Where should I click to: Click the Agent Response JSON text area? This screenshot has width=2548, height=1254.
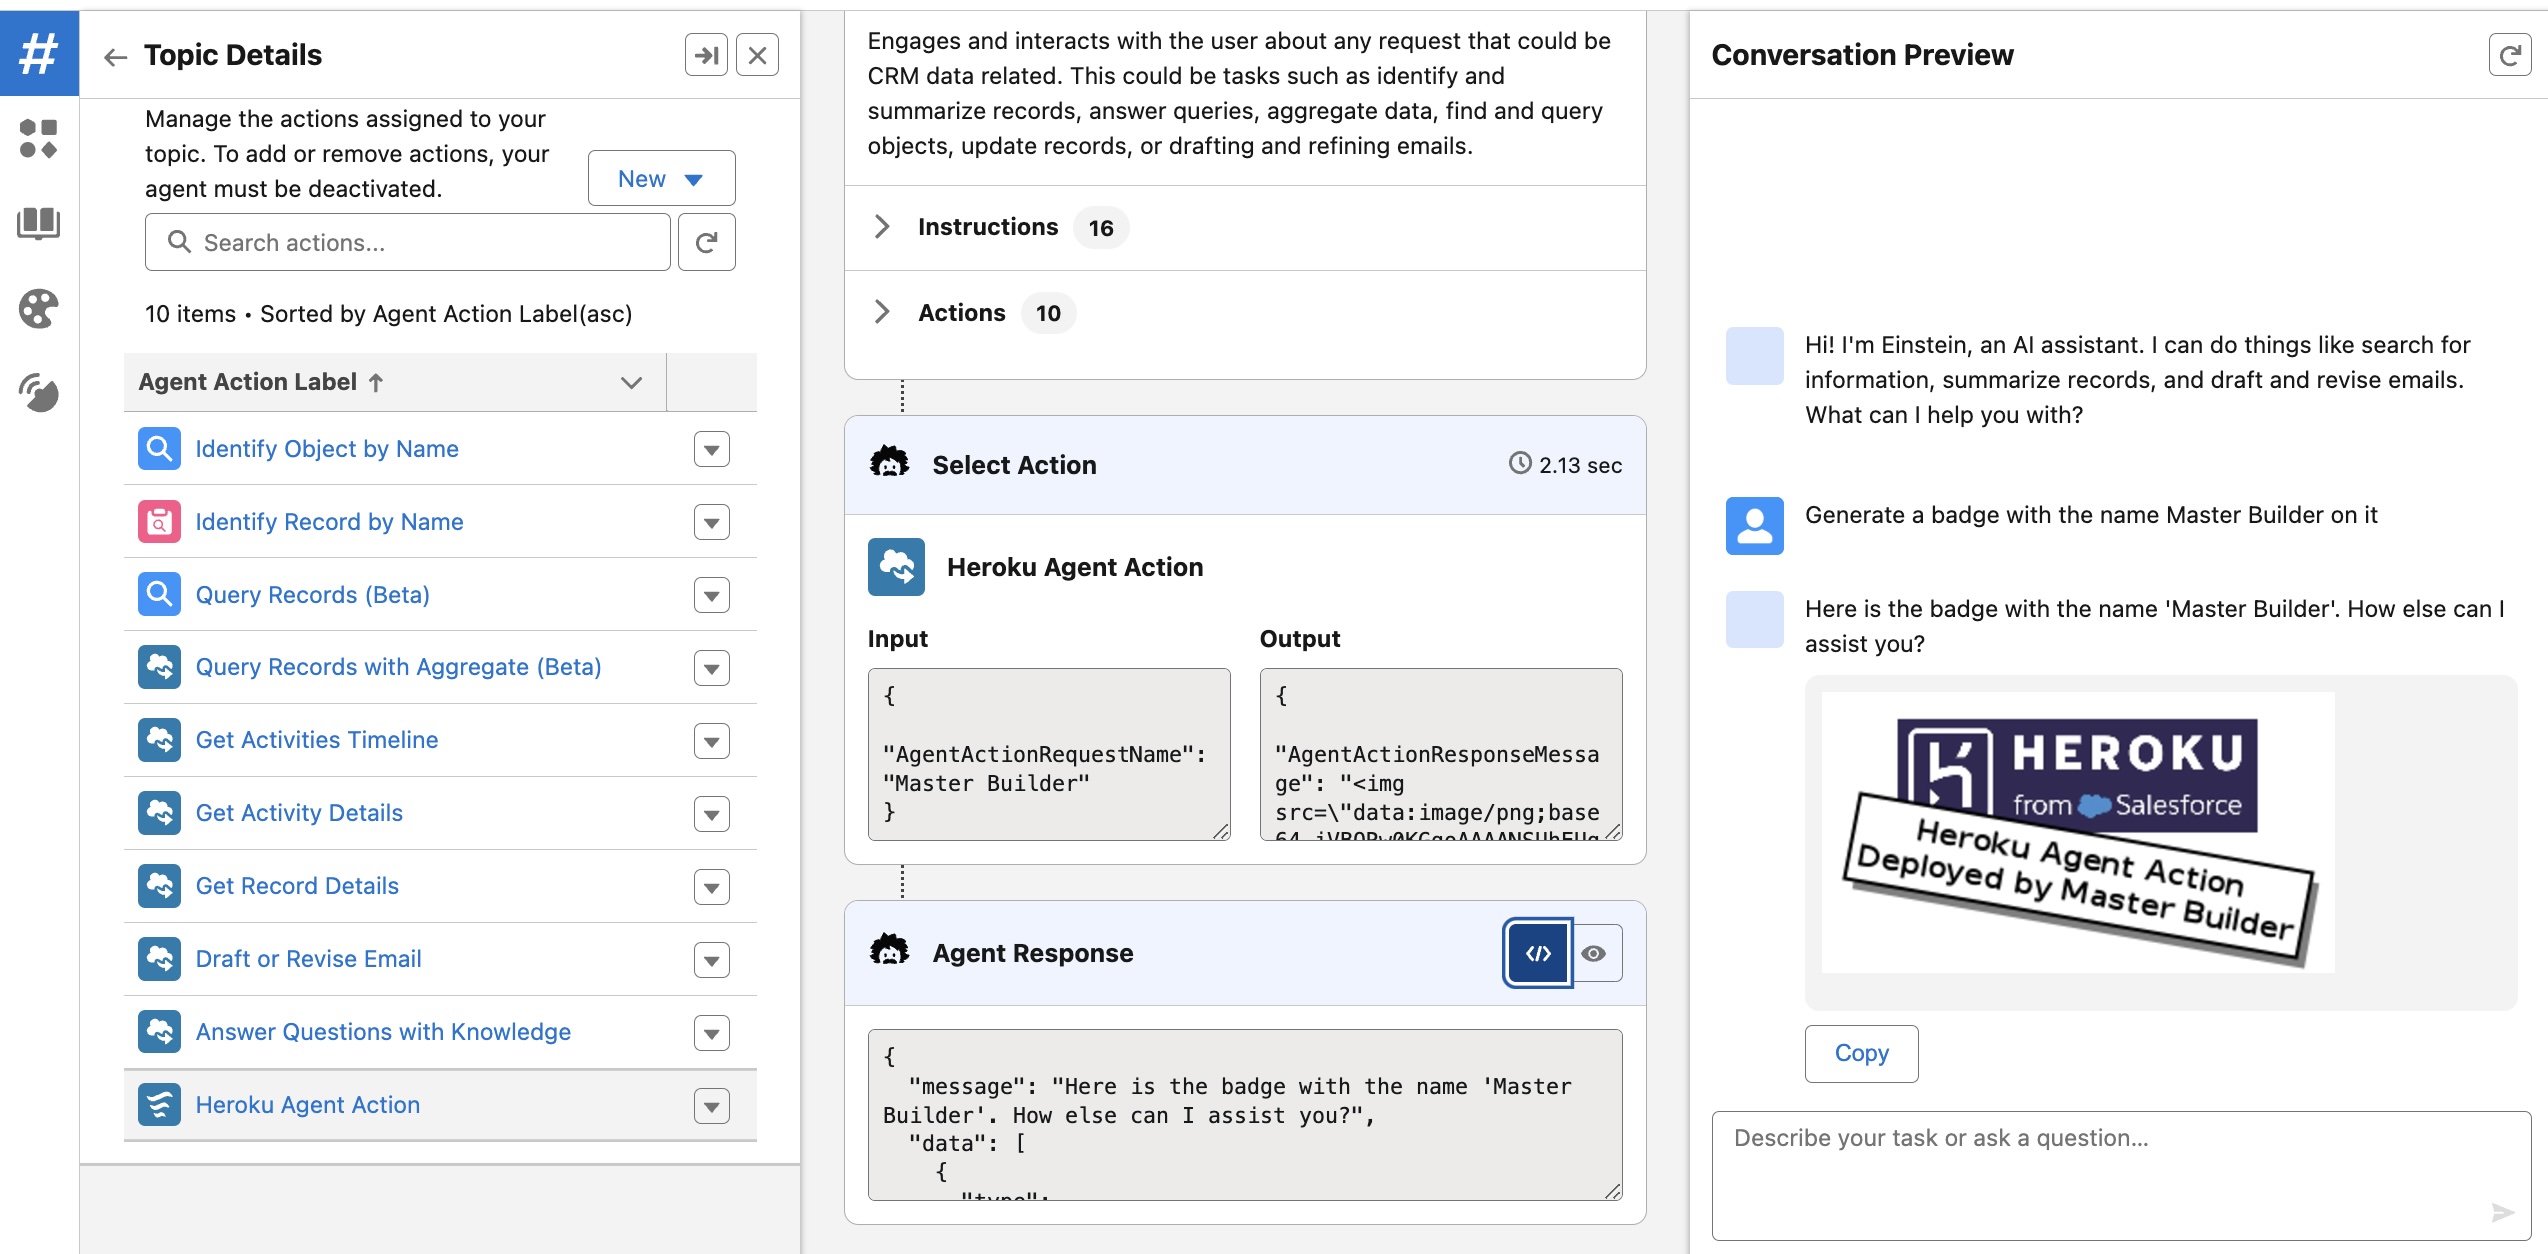coord(1245,1114)
